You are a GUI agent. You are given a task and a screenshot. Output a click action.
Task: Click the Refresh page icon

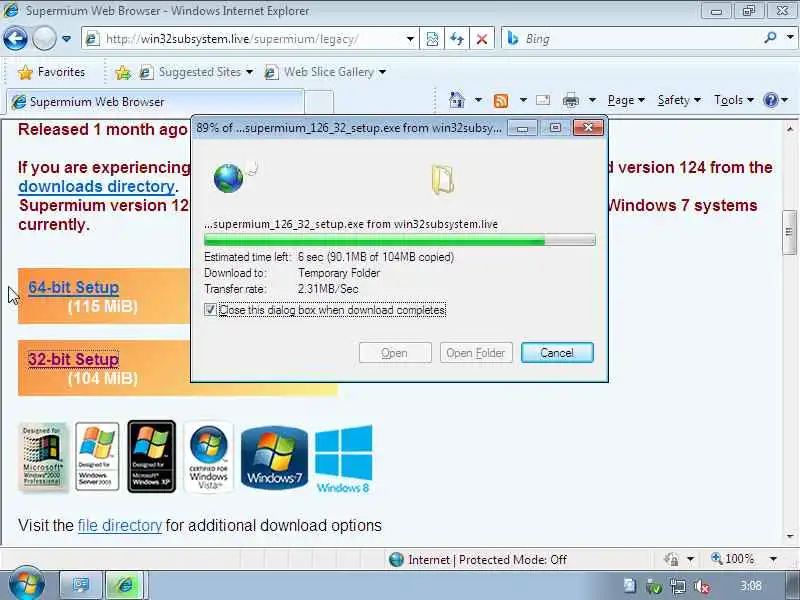click(457, 39)
